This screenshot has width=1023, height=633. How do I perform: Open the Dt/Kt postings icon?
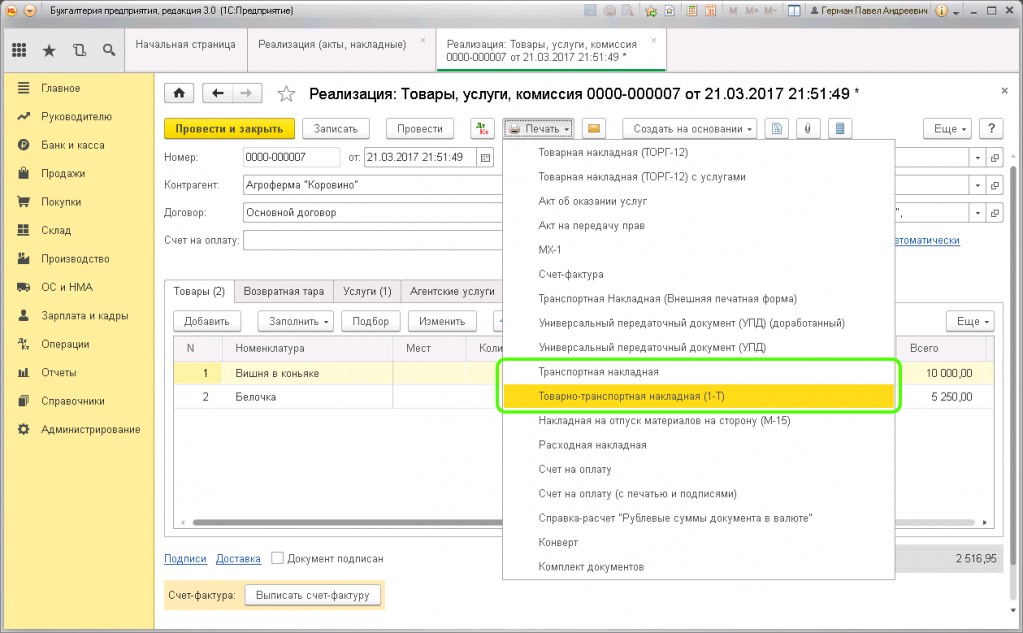tap(483, 129)
